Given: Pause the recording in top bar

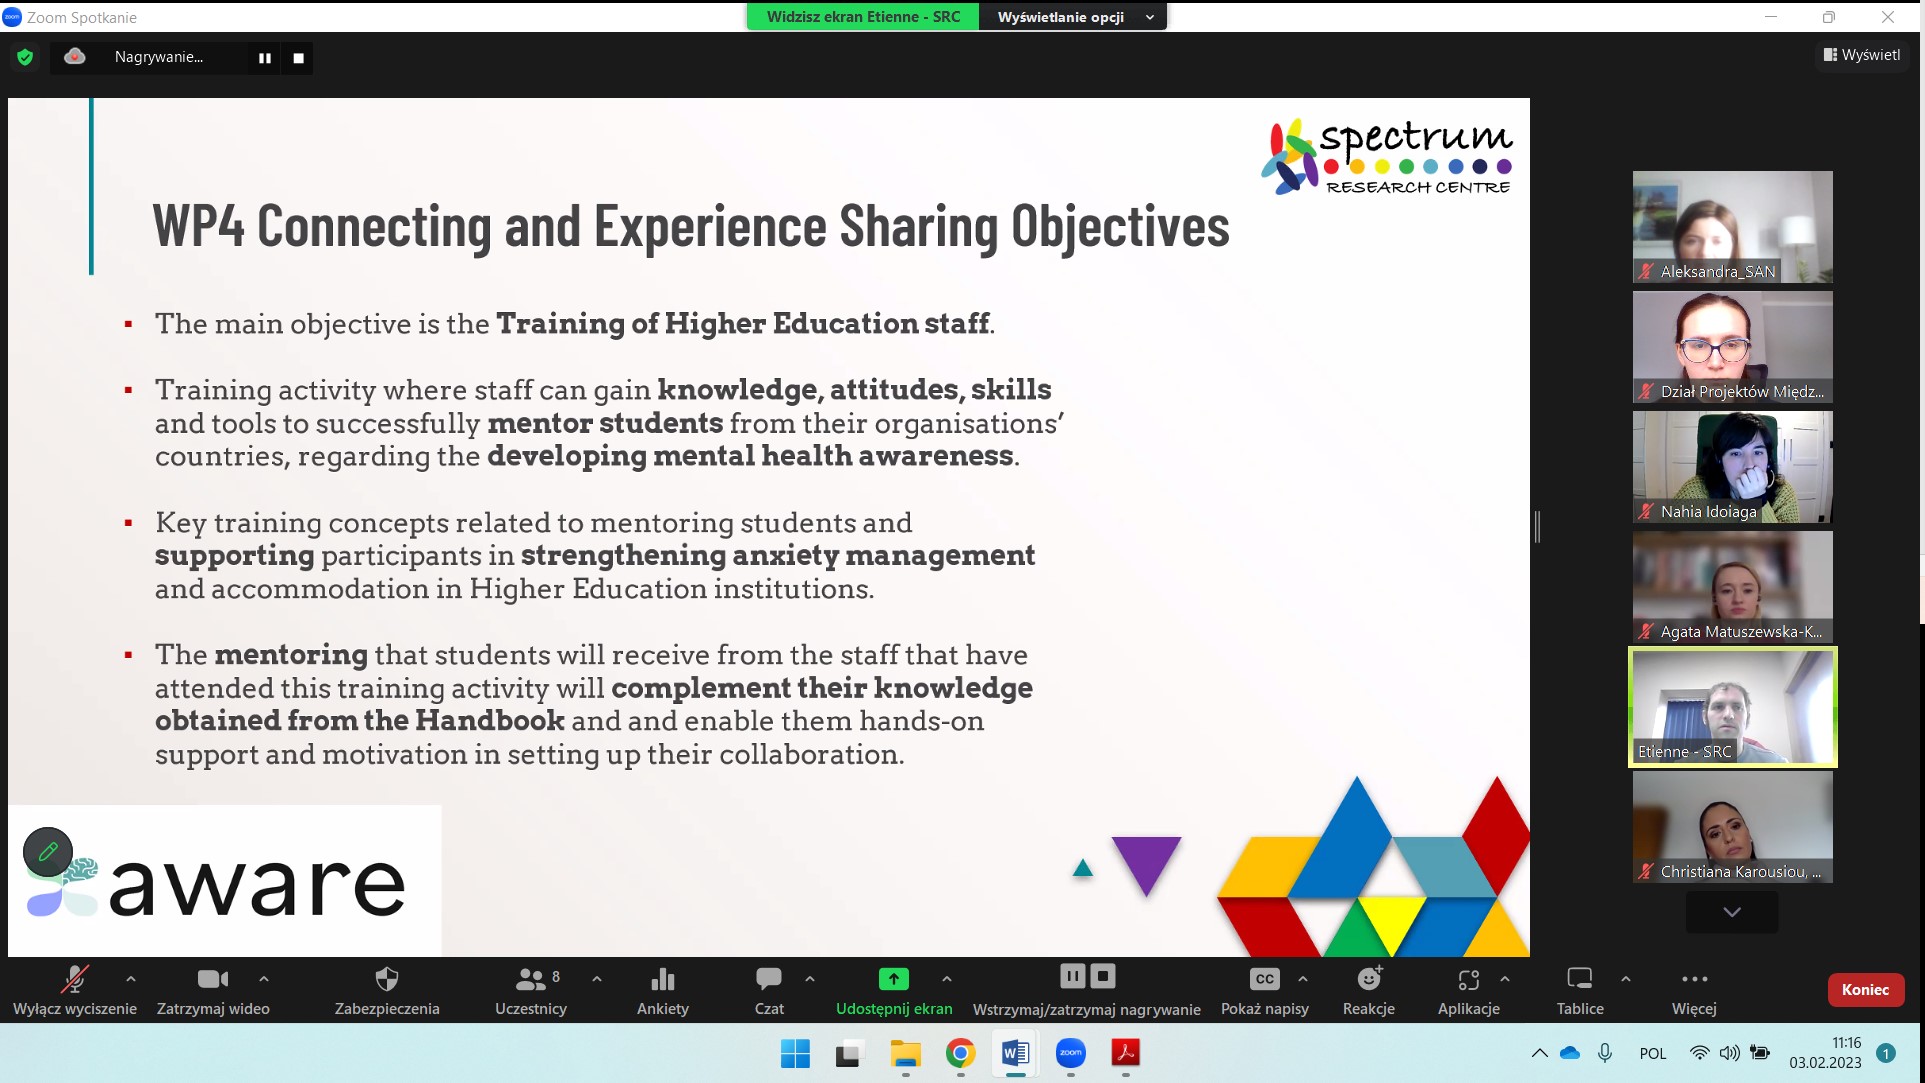Looking at the screenshot, I should point(265,58).
